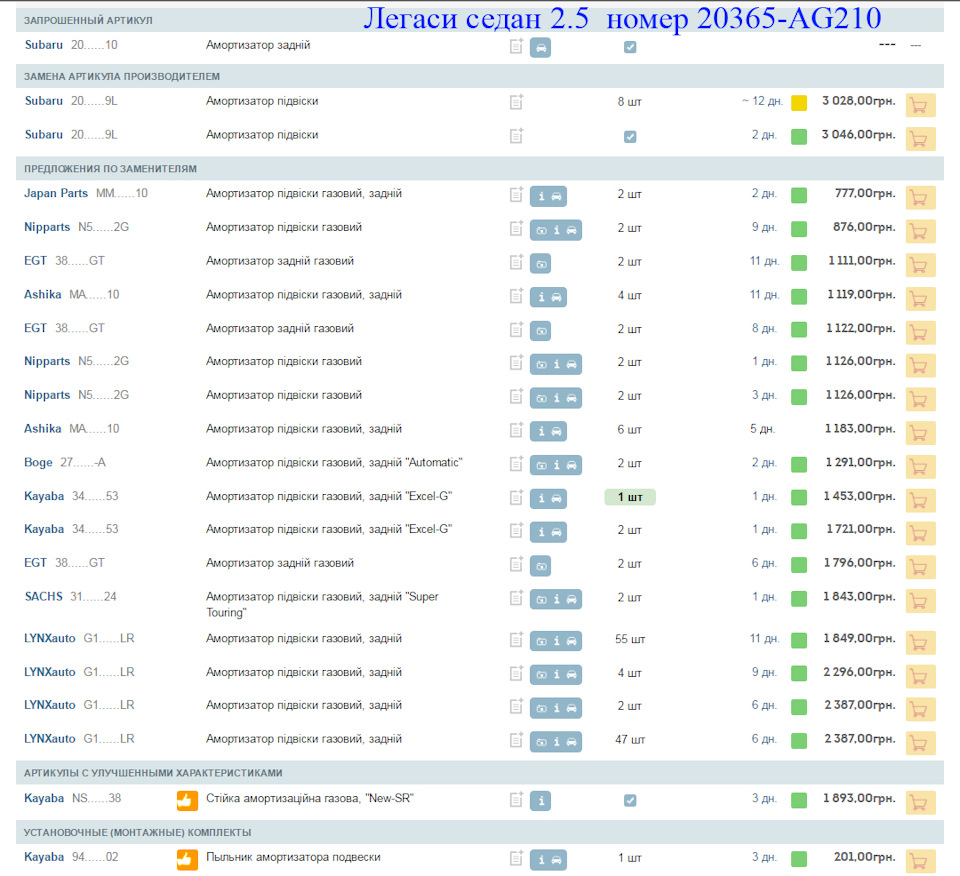
Task: Open info badge in SACHS row
Action: pos(556,599)
